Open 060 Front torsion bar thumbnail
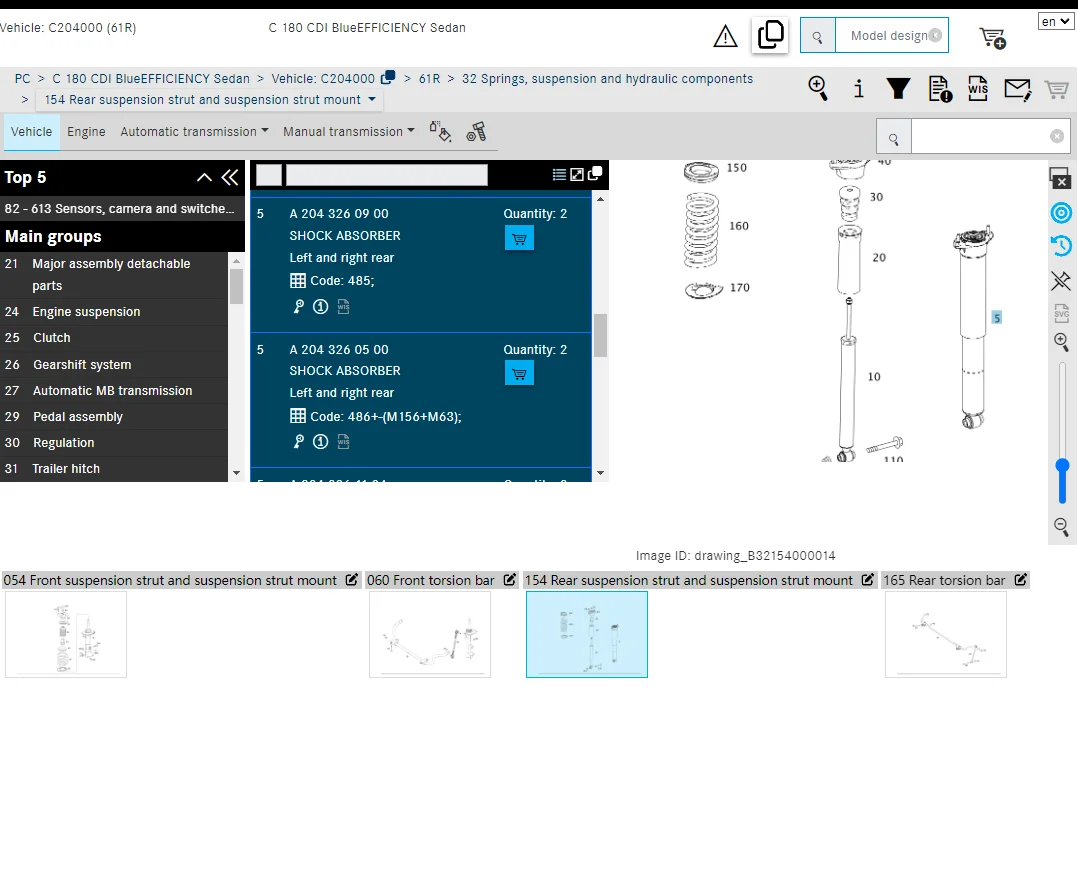This screenshot has height=875, width=1078. [430, 634]
